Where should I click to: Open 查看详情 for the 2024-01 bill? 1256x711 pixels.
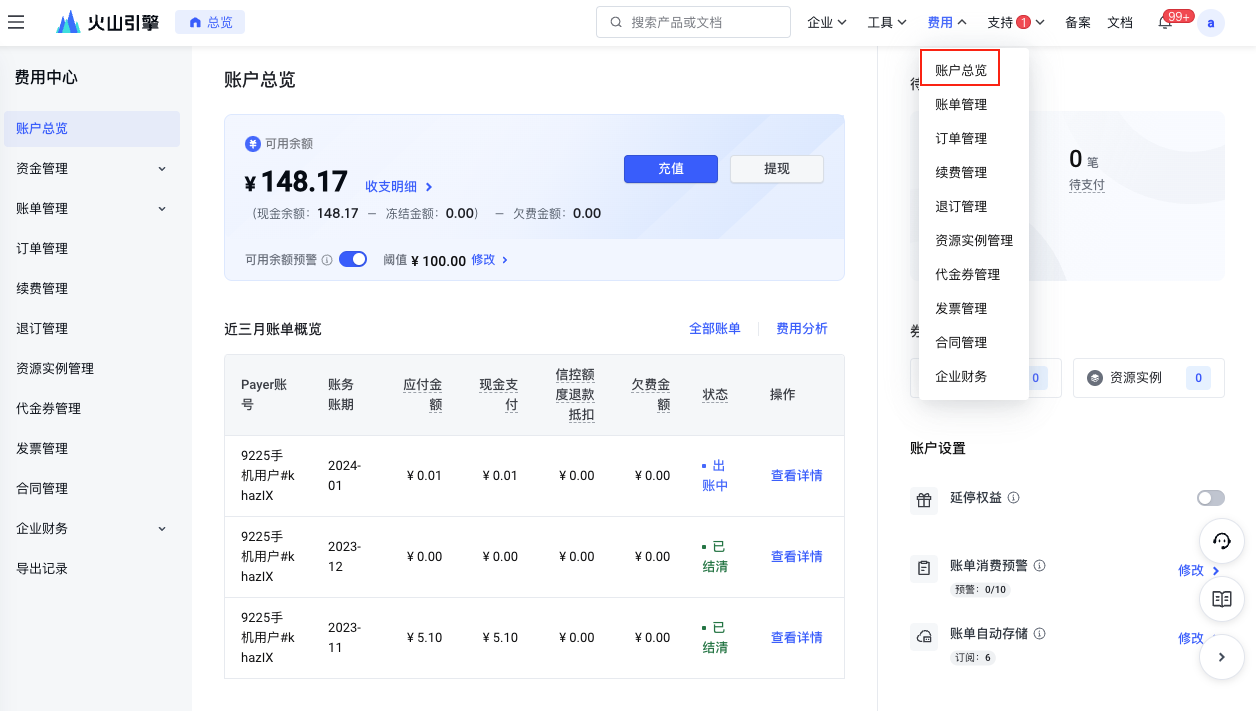pos(796,476)
